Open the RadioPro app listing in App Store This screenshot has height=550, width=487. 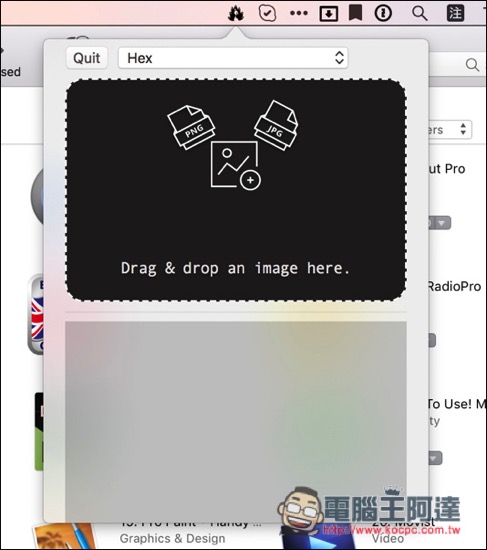coord(454,287)
